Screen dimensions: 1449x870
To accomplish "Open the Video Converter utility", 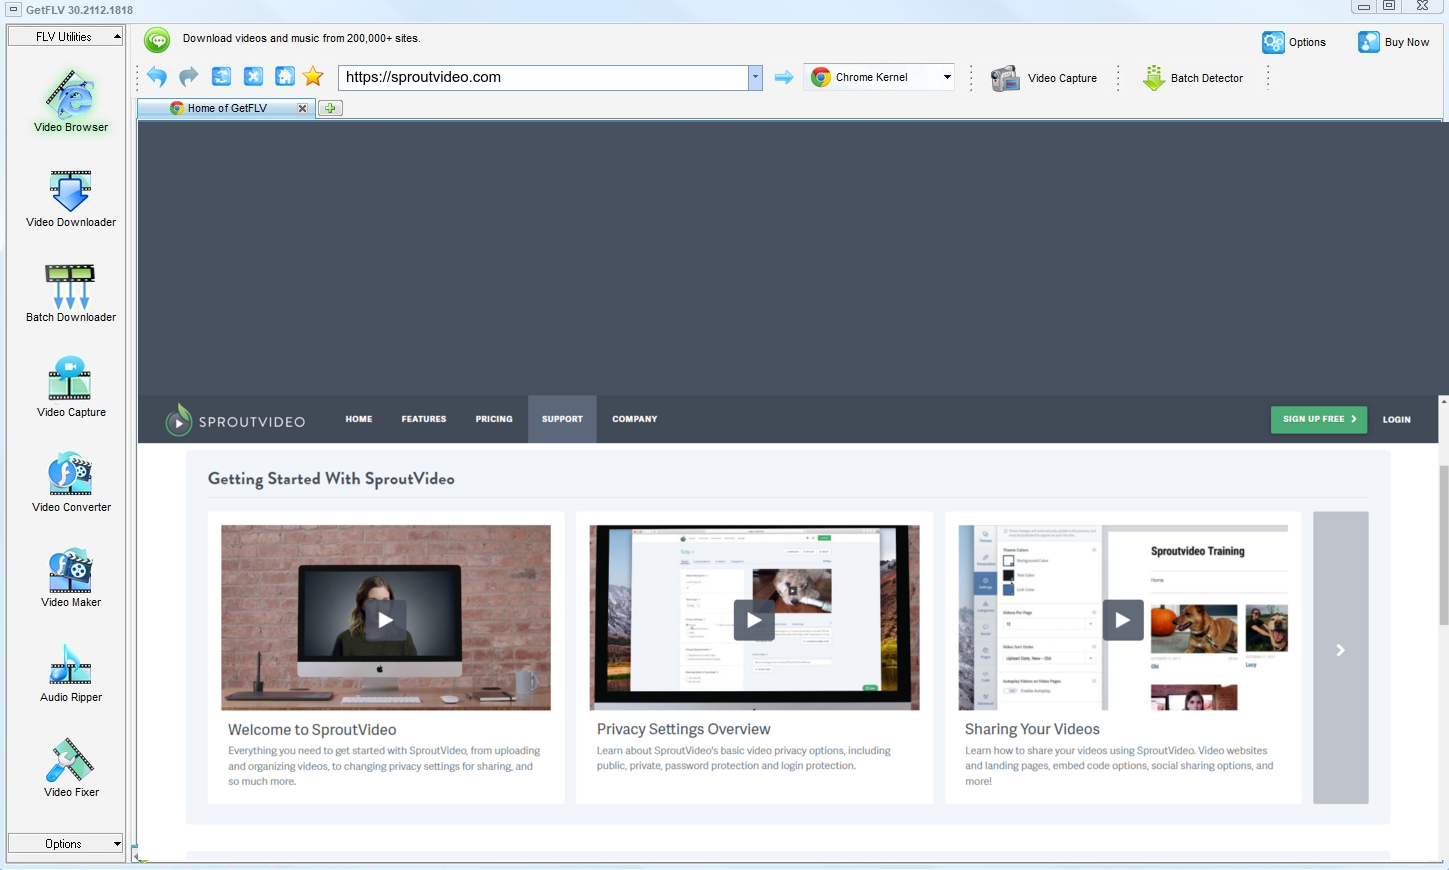I will (71, 482).
